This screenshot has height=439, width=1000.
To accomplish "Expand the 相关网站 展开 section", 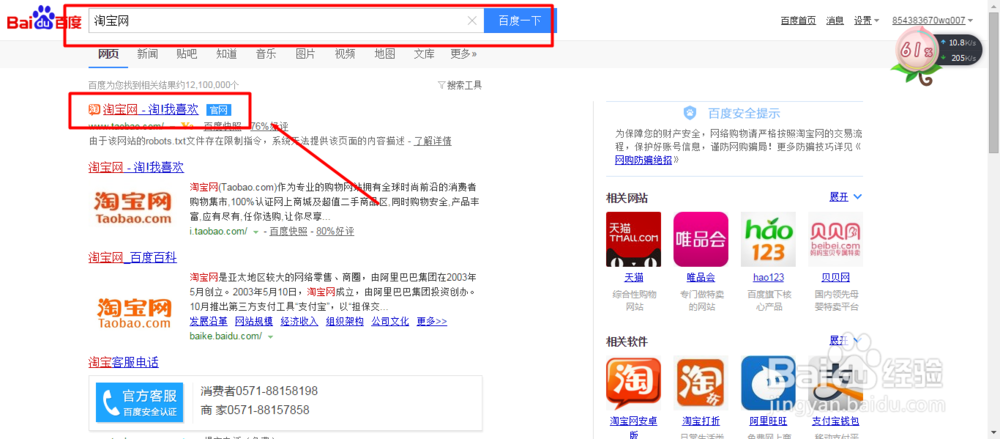I will [x=846, y=197].
